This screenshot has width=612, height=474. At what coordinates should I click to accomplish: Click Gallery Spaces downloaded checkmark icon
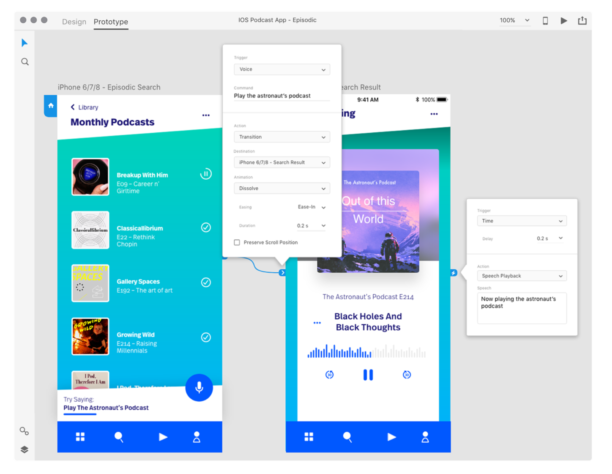206,282
